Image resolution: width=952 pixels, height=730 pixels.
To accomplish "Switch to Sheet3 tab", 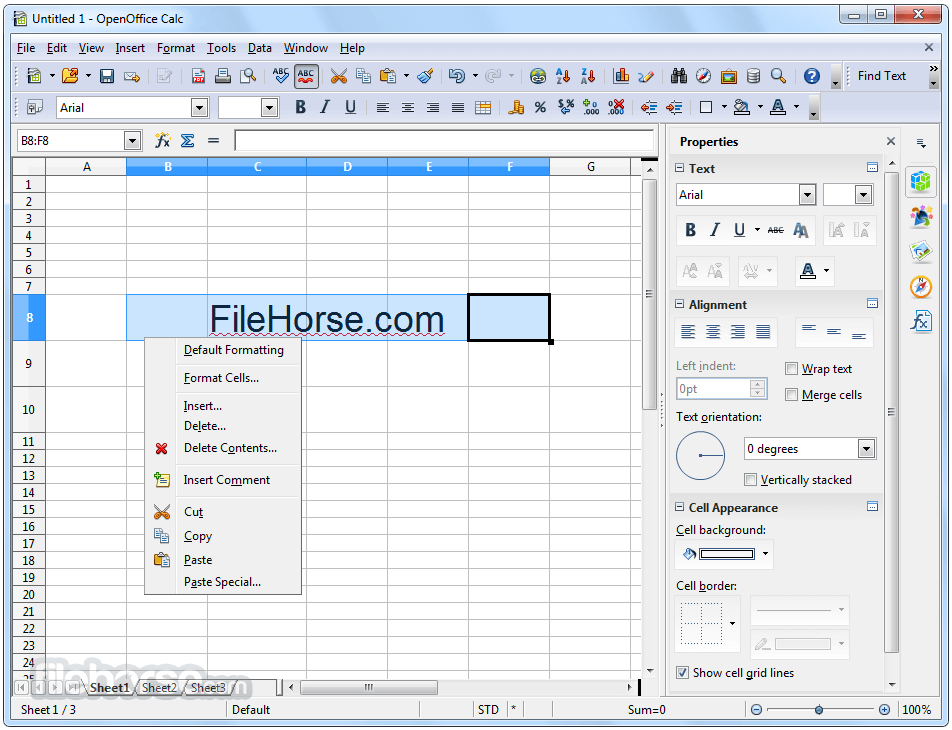I will tap(208, 687).
